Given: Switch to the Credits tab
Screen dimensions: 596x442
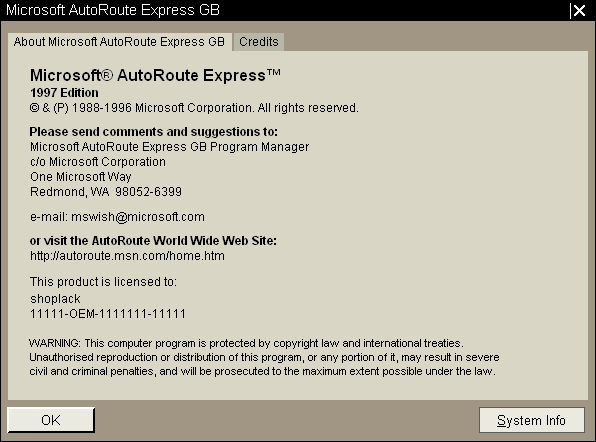Looking at the screenshot, I should click(258, 42).
